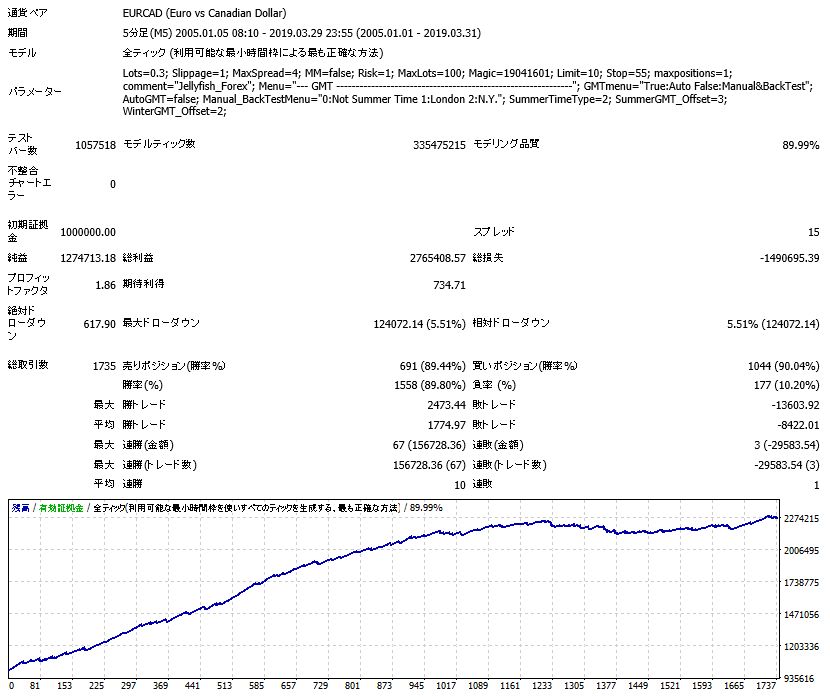Click the x-axis label 81
Image resolution: width=830 pixels, height=697 pixels.
click(x=34, y=685)
